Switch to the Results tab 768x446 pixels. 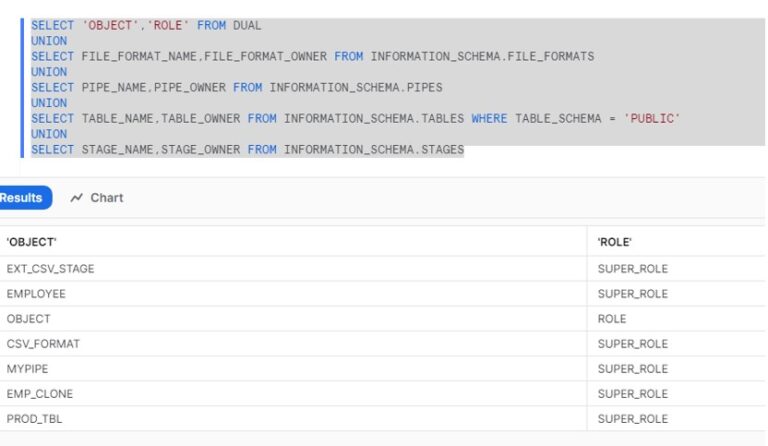point(22,198)
